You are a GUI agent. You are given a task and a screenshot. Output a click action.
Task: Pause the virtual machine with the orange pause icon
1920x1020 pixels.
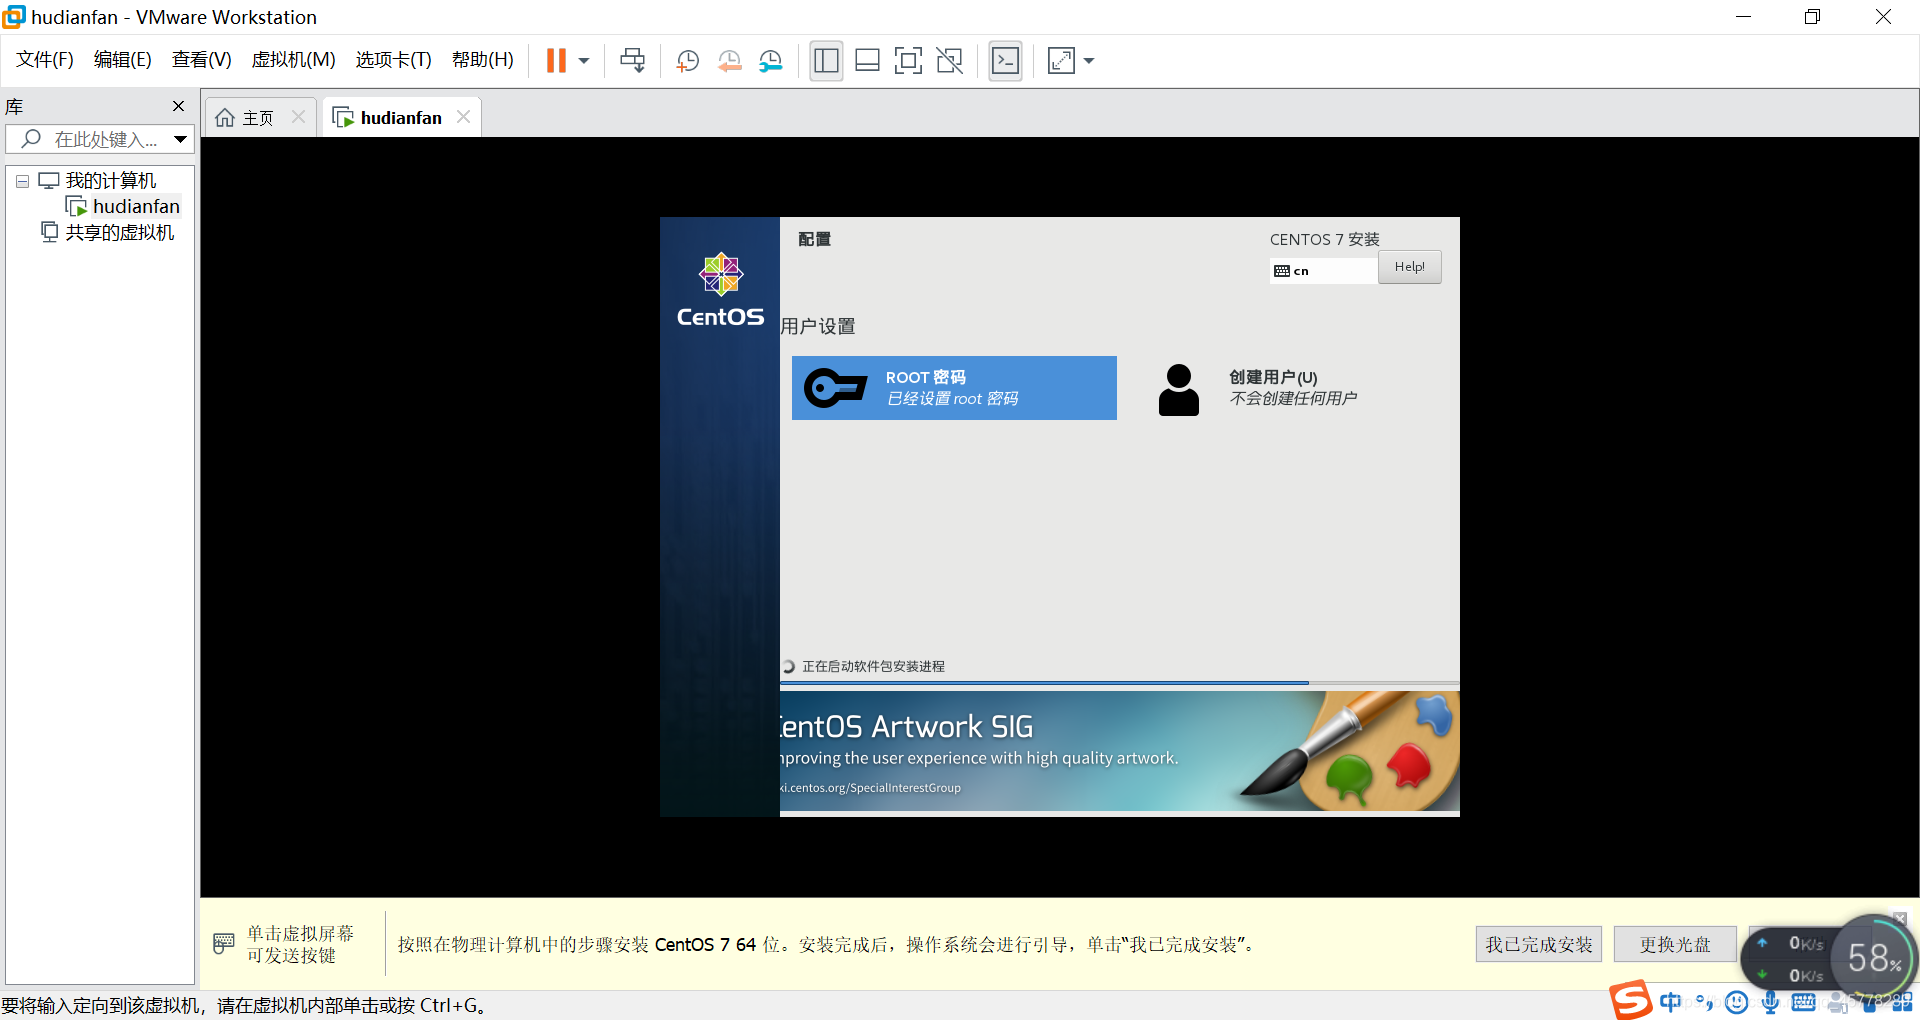click(556, 61)
